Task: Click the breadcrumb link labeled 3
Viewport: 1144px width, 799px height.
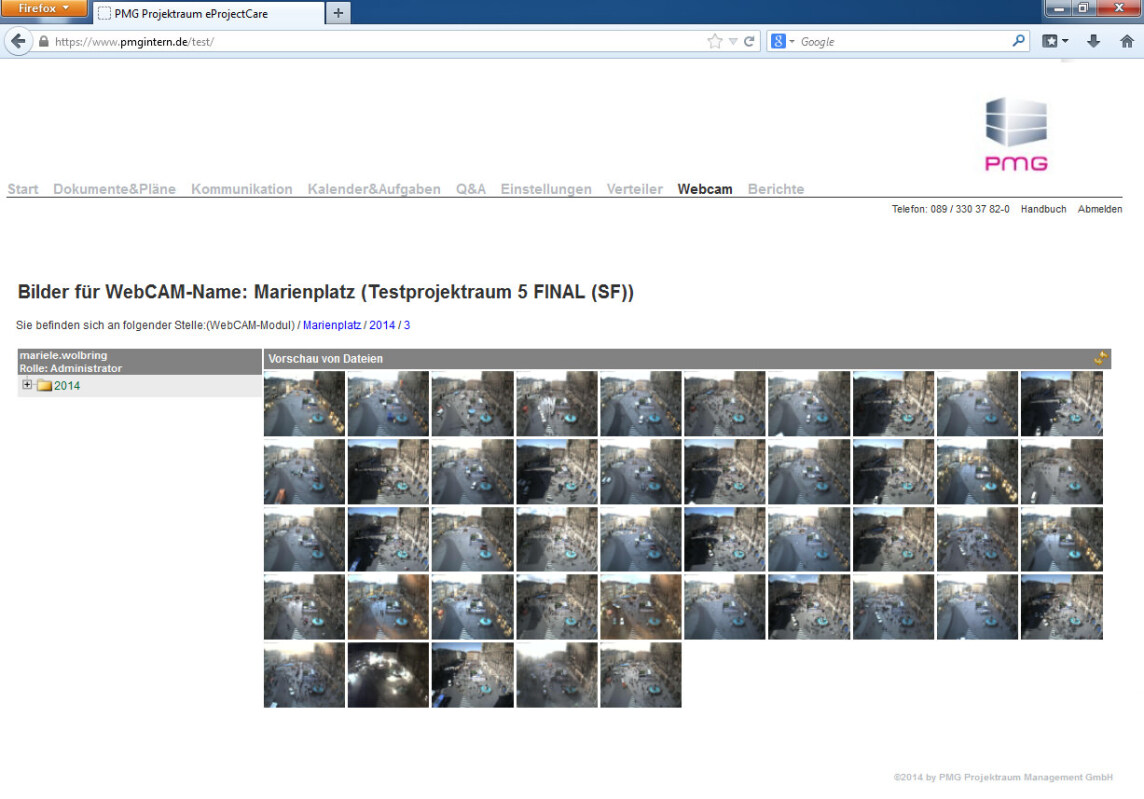Action: pyautogui.click(x=407, y=325)
